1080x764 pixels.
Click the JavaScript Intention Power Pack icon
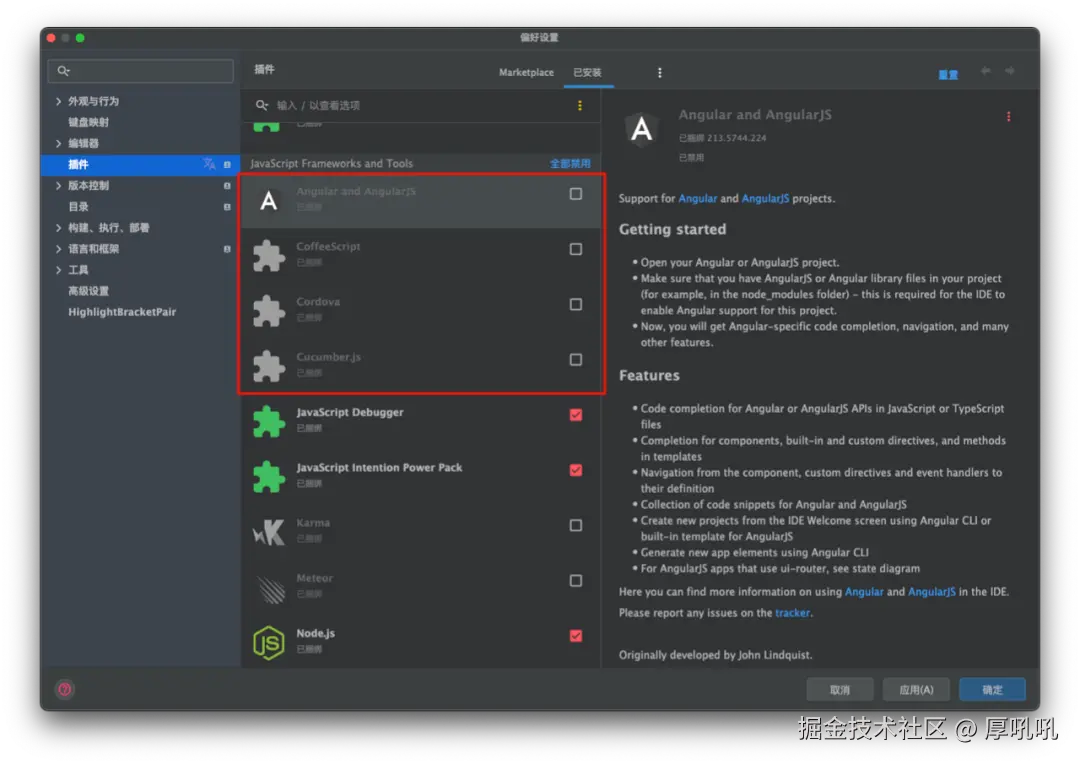point(269,477)
